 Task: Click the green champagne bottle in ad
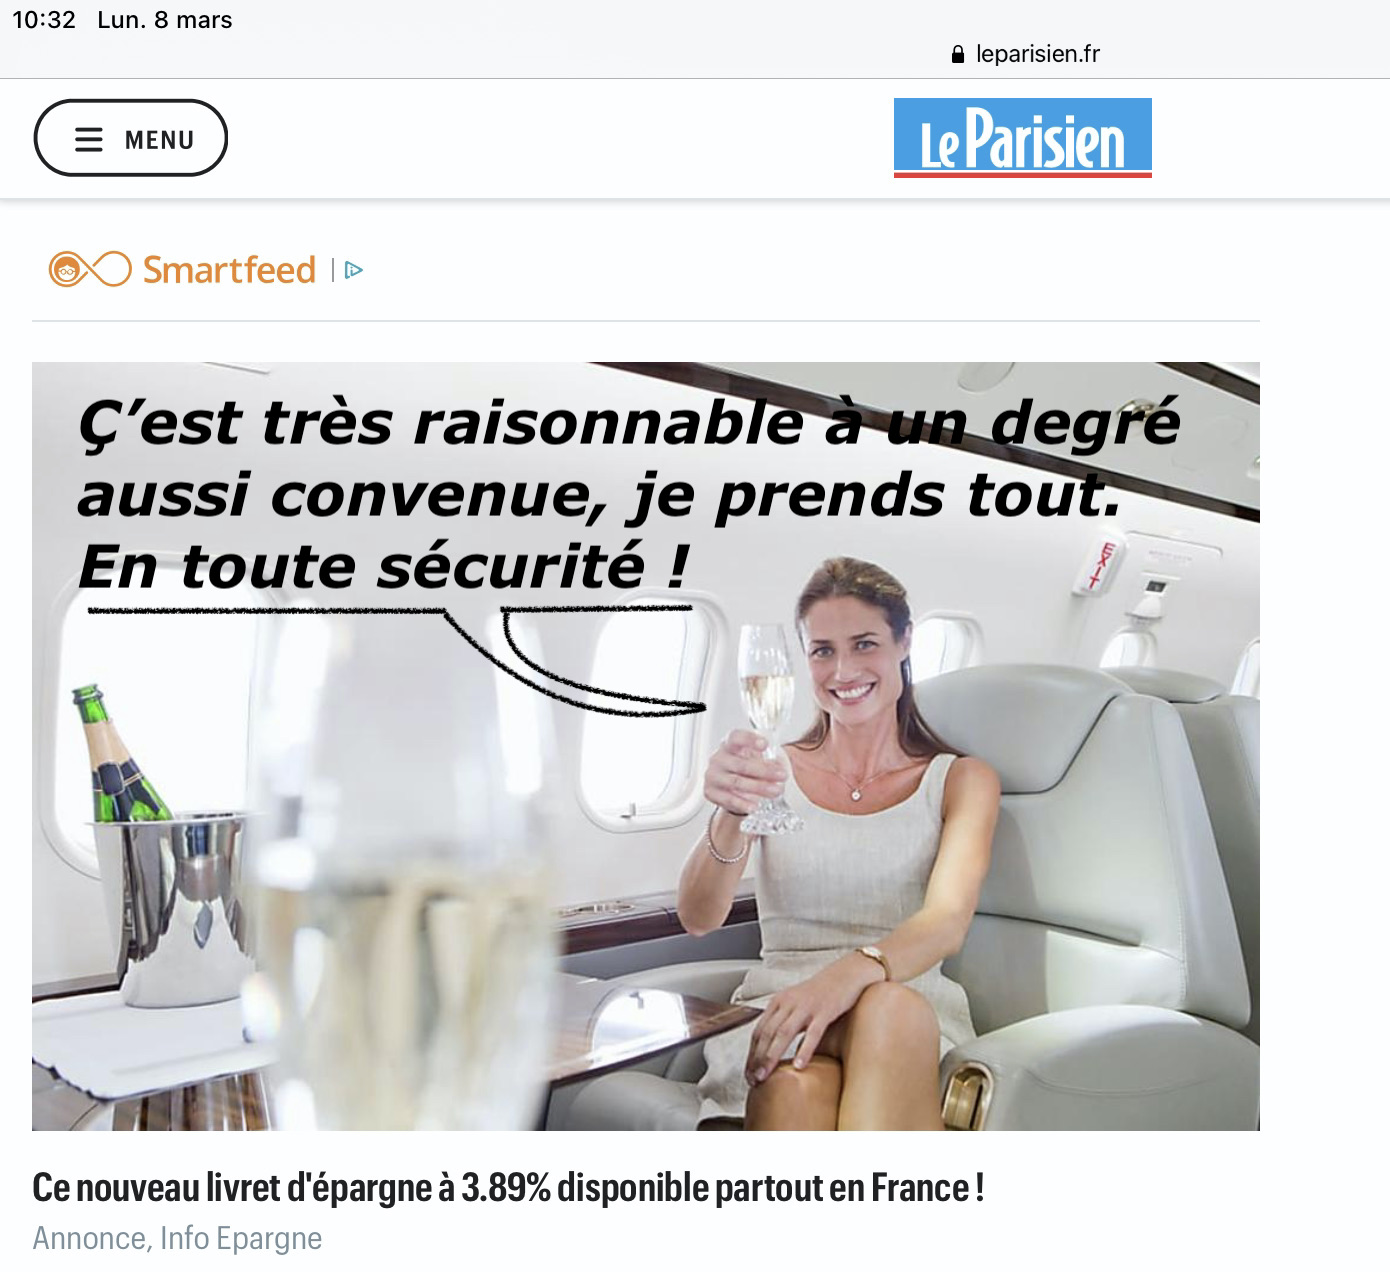(117, 755)
